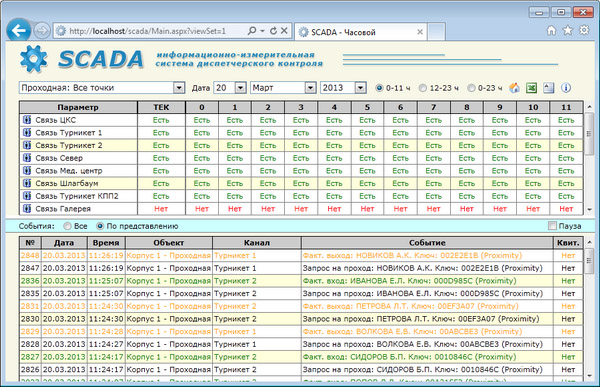This screenshot has width=600, height=387.
Task: Click event number 2848
Action: click(30, 255)
